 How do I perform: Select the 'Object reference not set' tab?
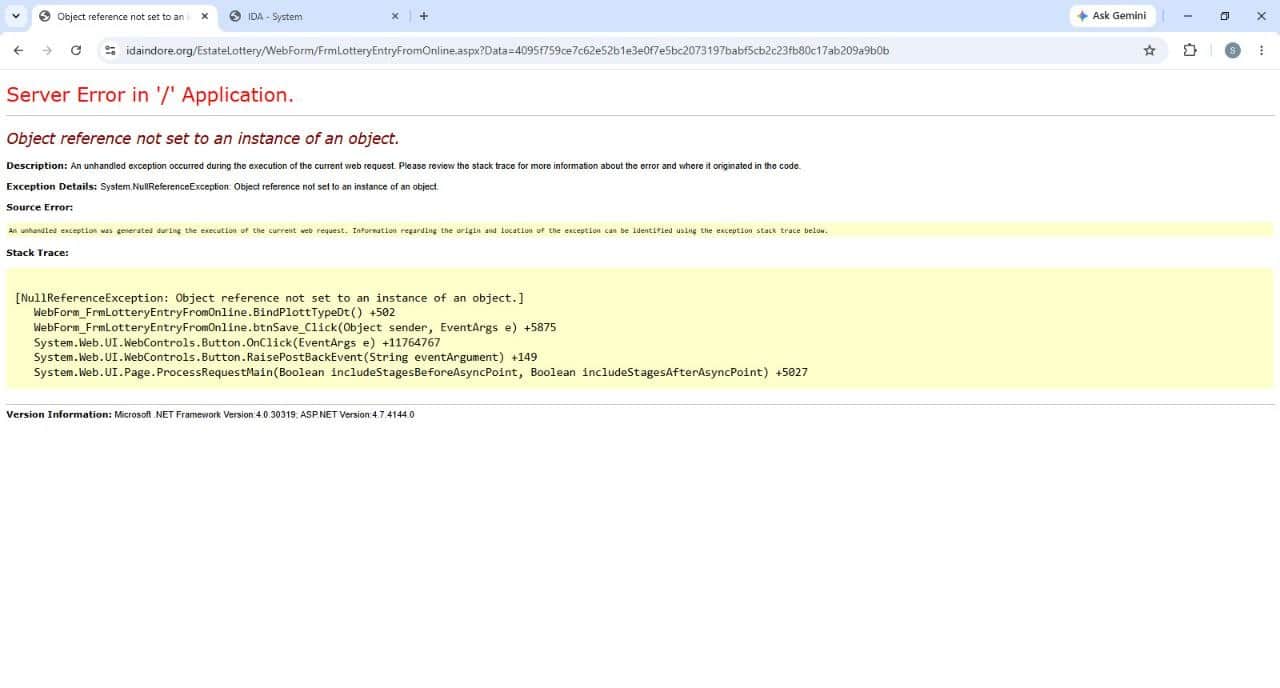(x=124, y=16)
